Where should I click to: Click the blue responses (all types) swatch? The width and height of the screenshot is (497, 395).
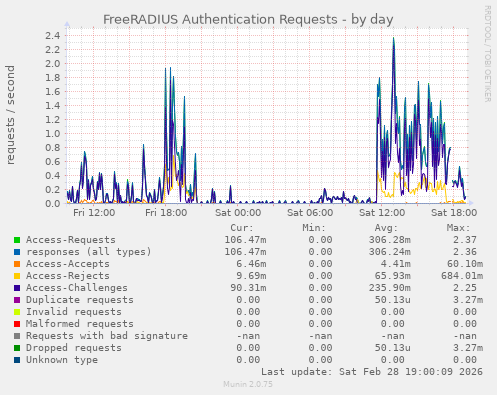click(x=17, y=252)
